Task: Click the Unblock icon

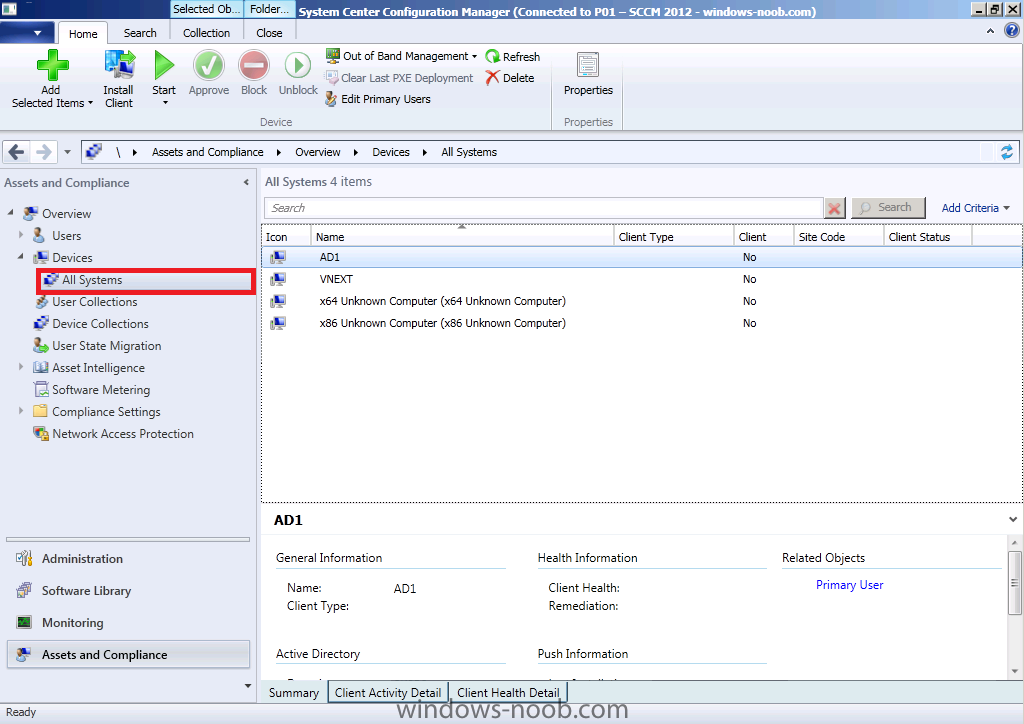Action: 298,65
